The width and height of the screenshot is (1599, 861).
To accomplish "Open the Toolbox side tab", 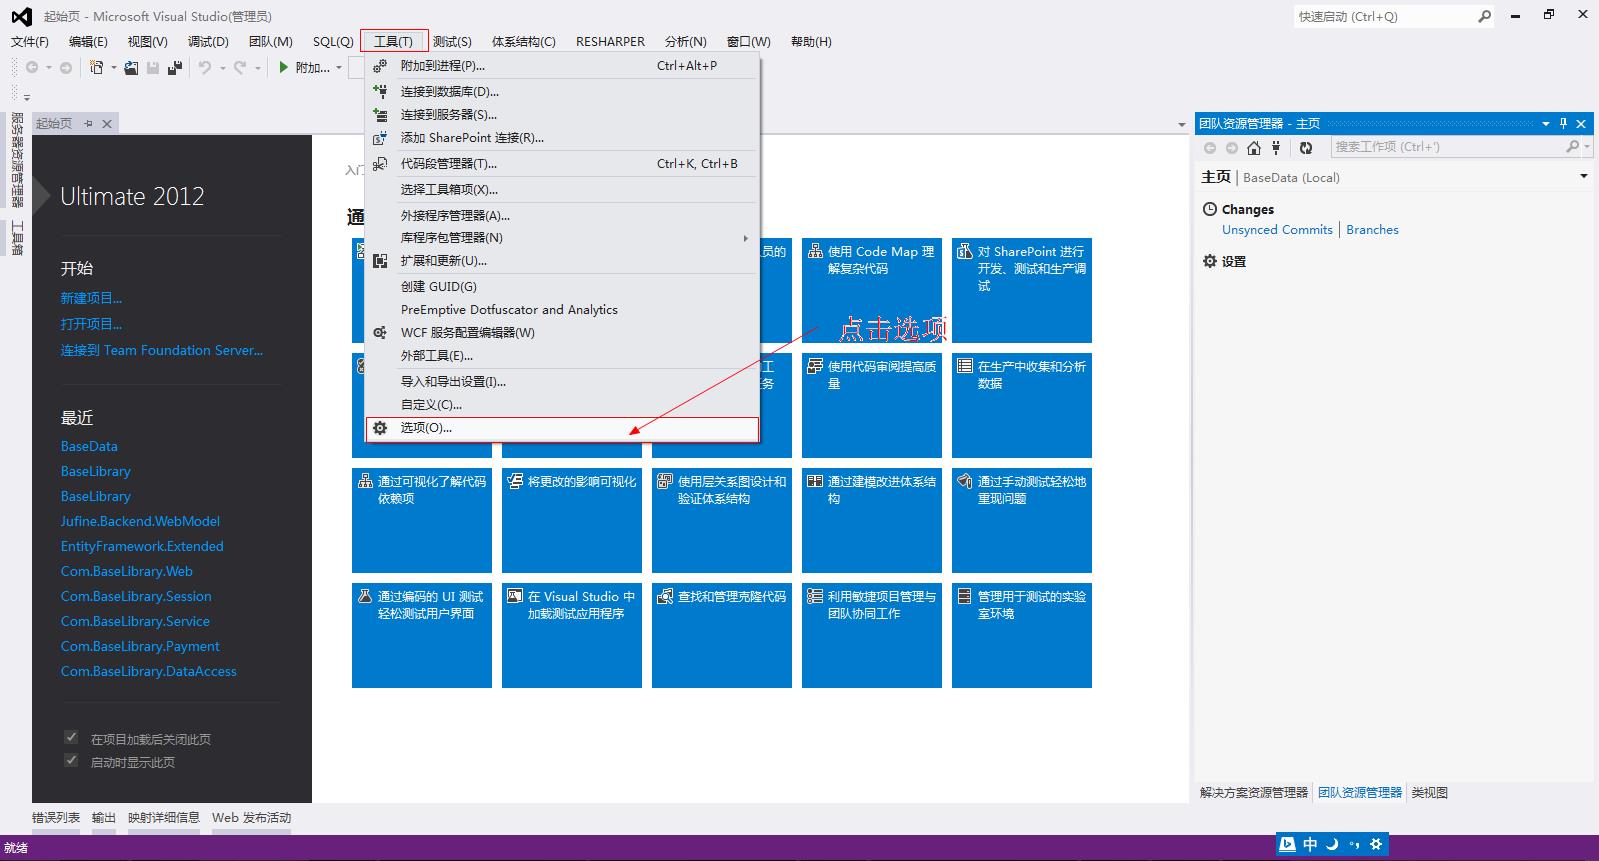I will click(17, 238).
